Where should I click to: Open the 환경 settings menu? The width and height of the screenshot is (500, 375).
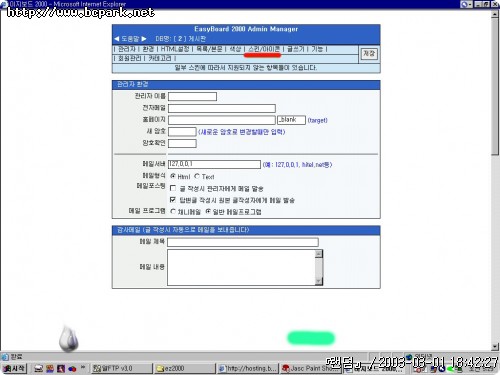148,49
